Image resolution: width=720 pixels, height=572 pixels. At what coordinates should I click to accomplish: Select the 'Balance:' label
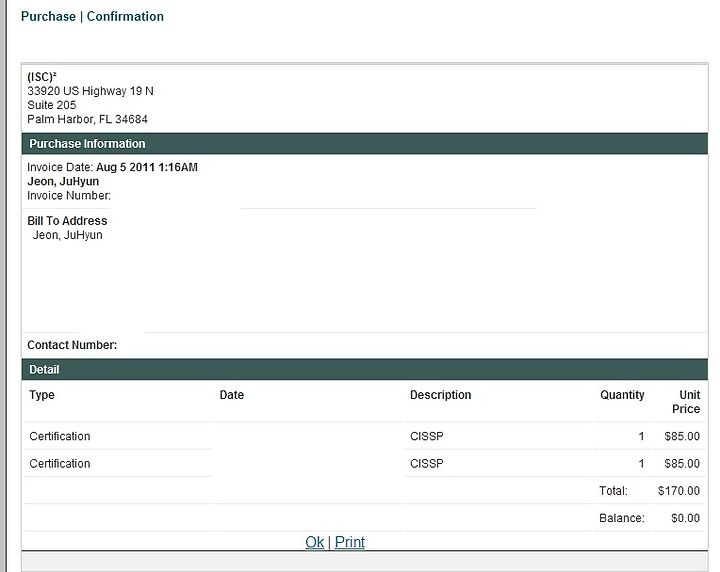coord(622,518)
